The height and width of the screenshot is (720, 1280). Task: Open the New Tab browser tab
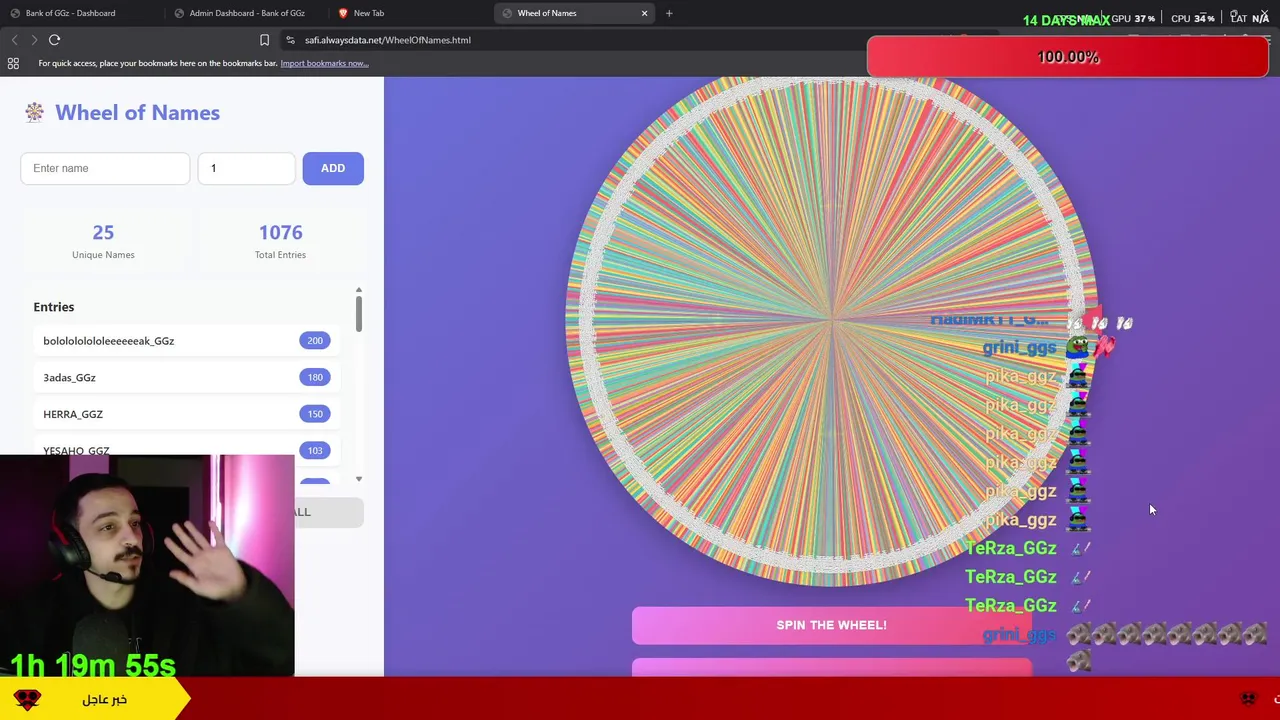click(x=368, y=13)
